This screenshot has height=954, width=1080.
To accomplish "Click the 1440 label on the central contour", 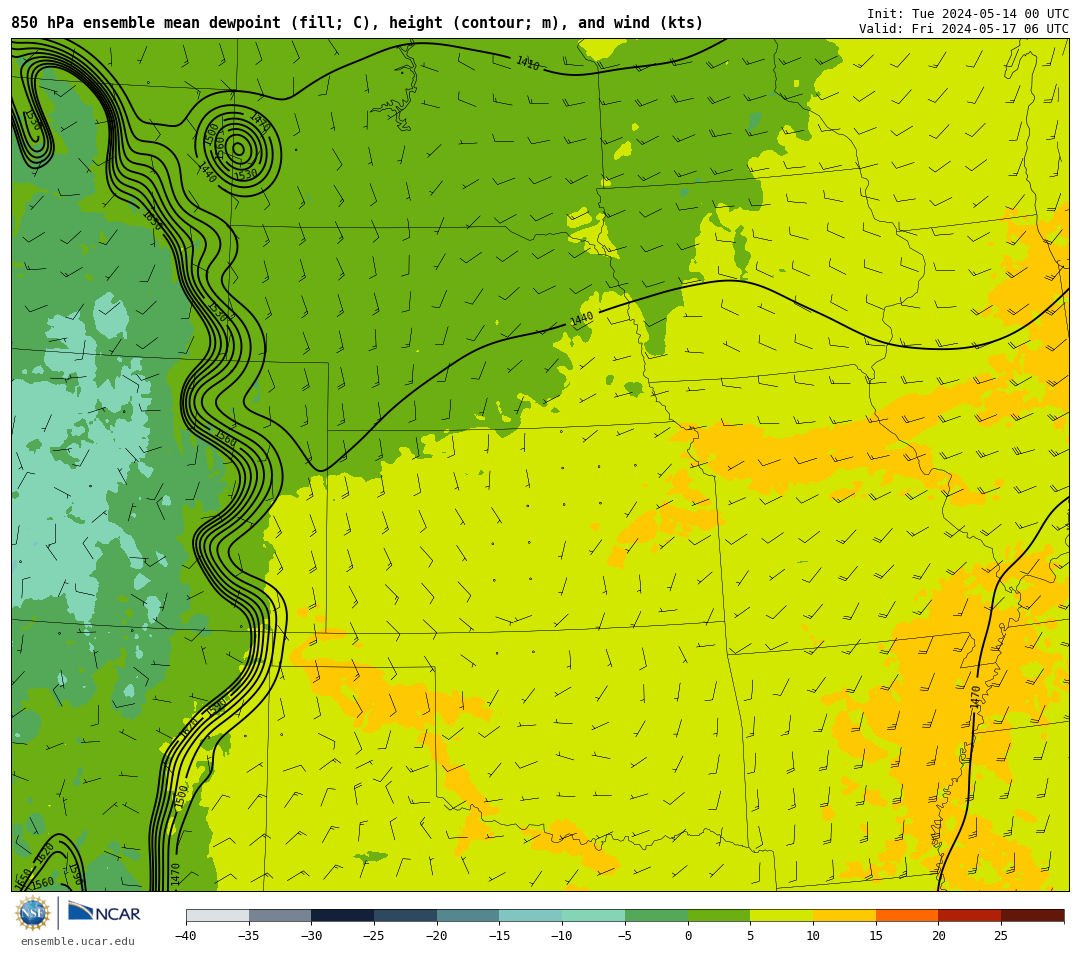I will point(581,320).
